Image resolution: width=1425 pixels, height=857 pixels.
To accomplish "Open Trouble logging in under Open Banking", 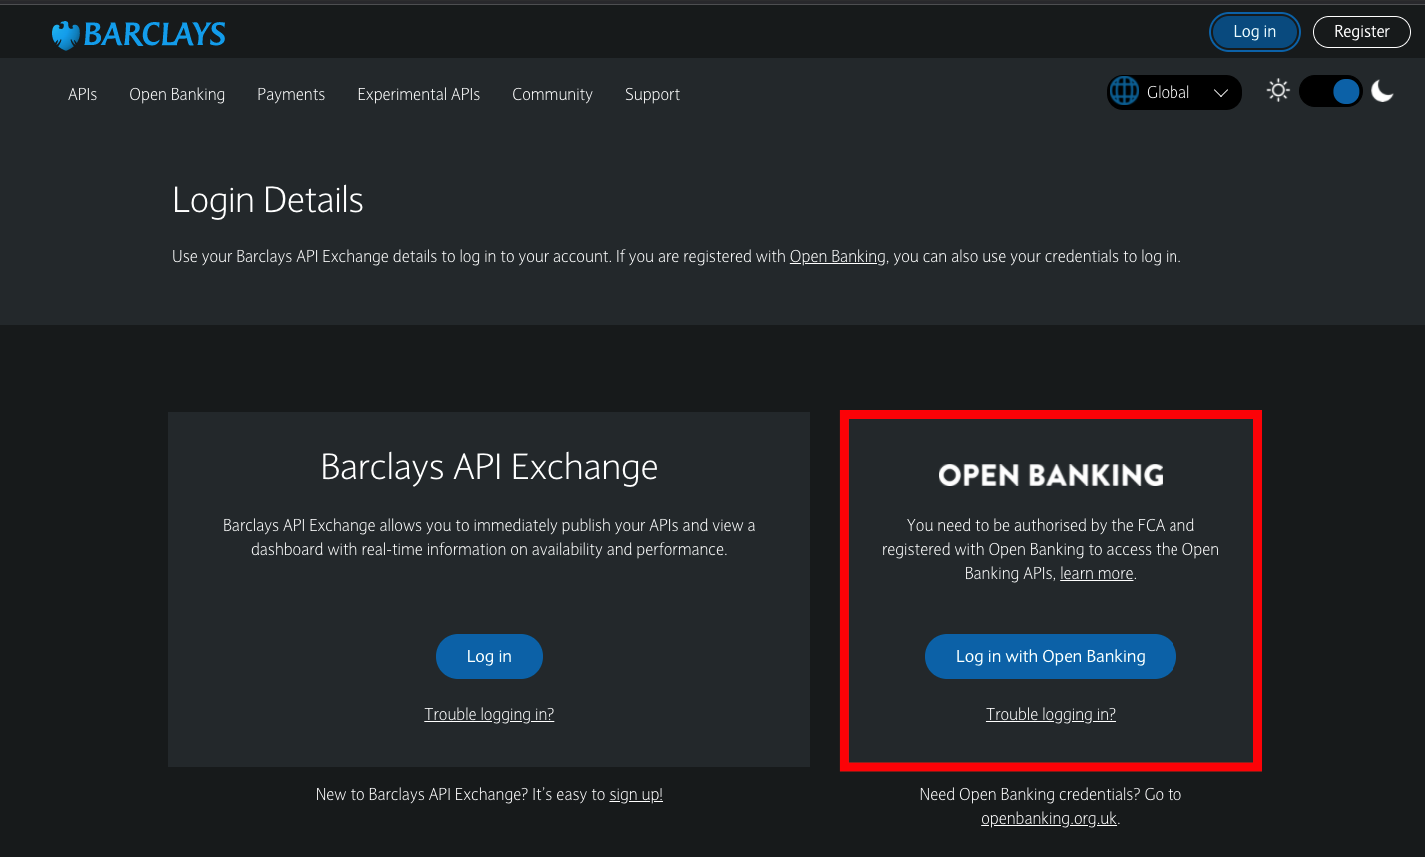I will 1051,714.
